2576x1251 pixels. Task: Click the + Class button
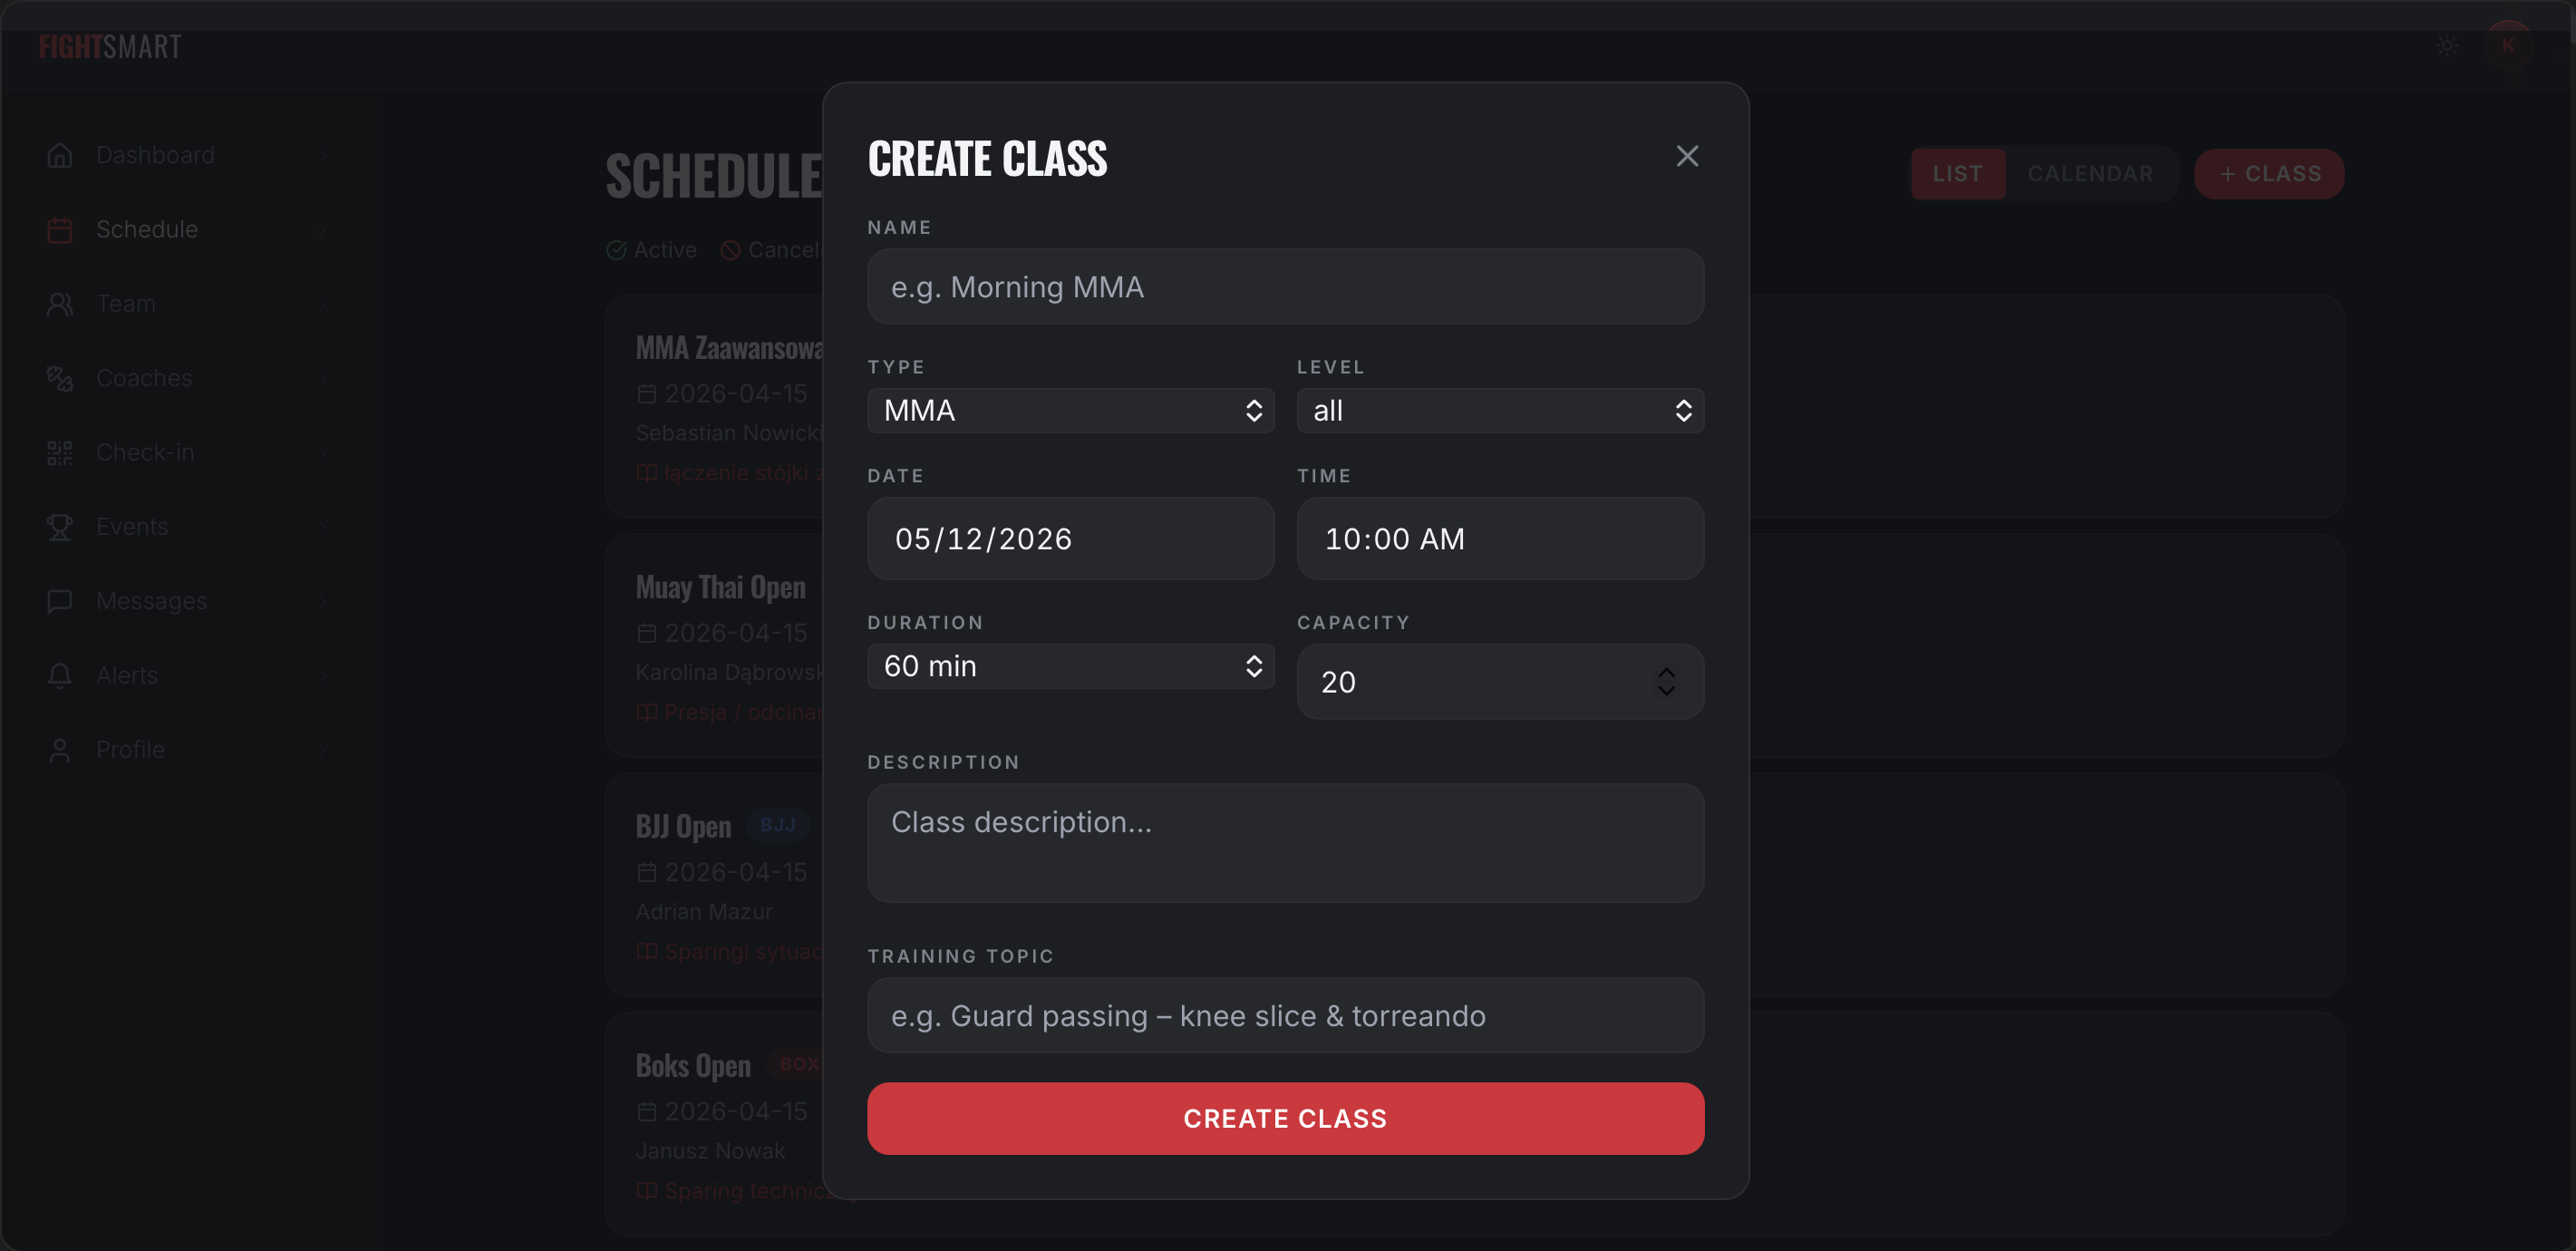pos(2269,174)
